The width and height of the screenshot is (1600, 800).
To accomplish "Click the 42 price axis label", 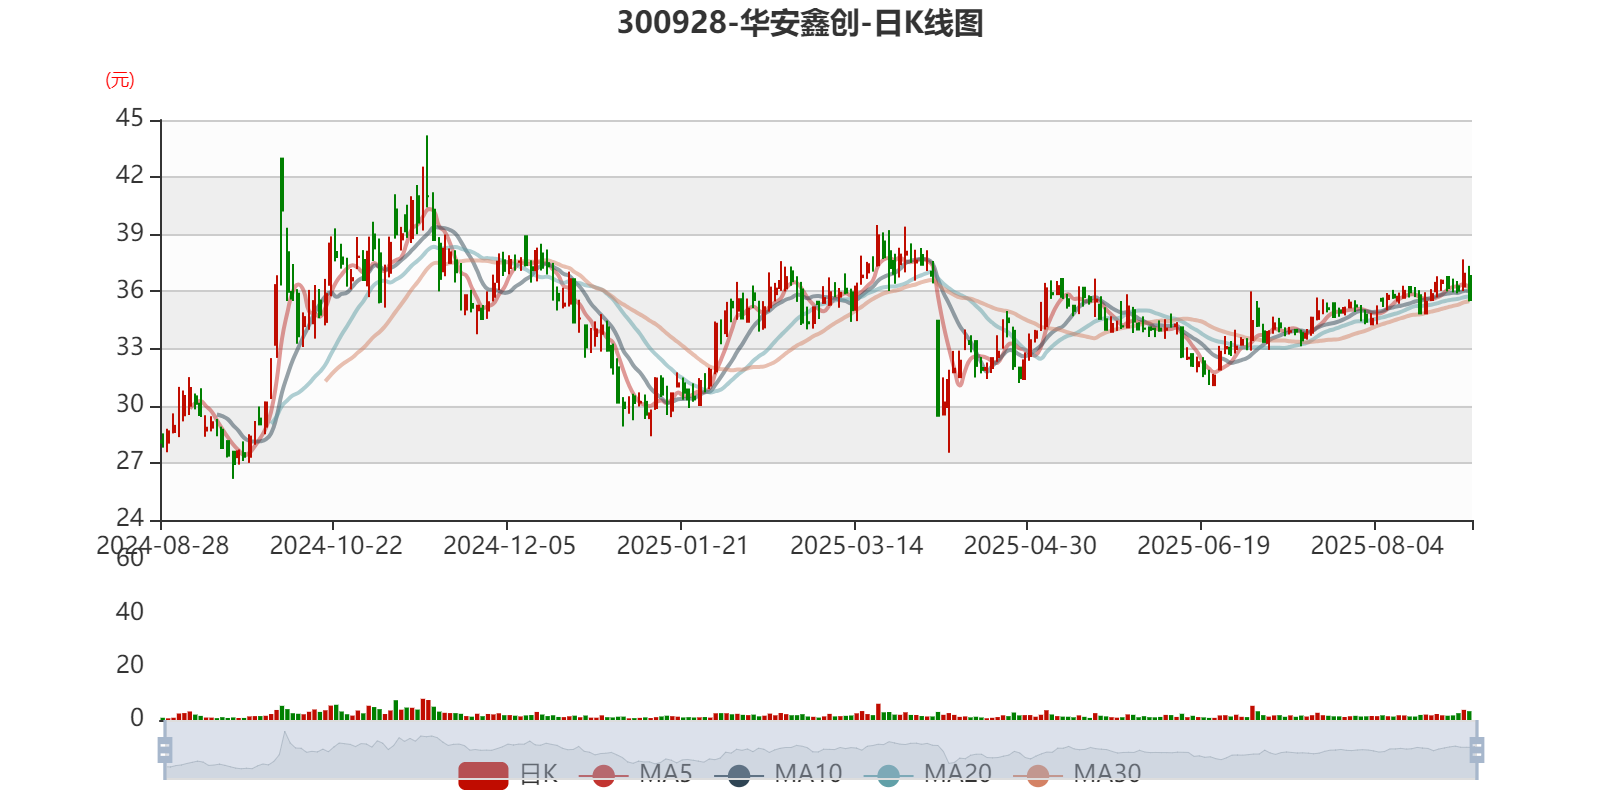I will [x=130, y=176].
